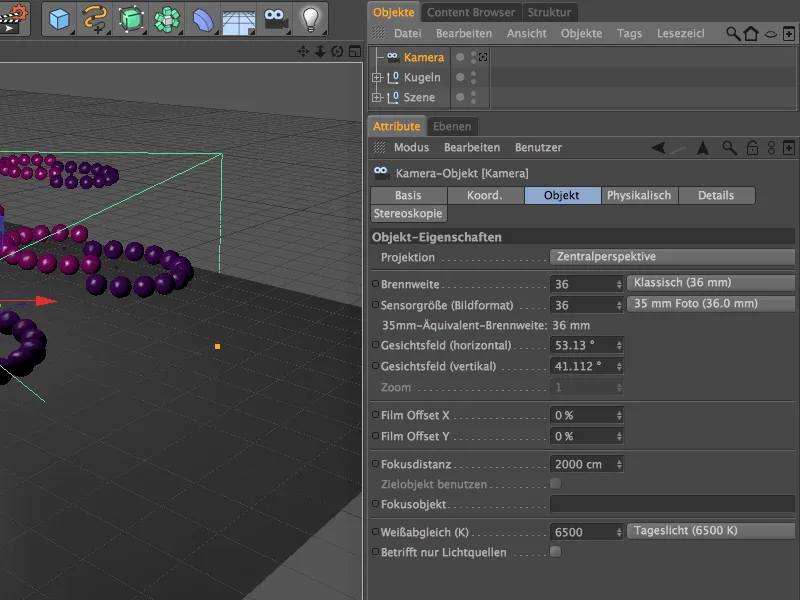Search in the Object Manager
Screen dimensions: 800x600
click(x=733, y=34)
